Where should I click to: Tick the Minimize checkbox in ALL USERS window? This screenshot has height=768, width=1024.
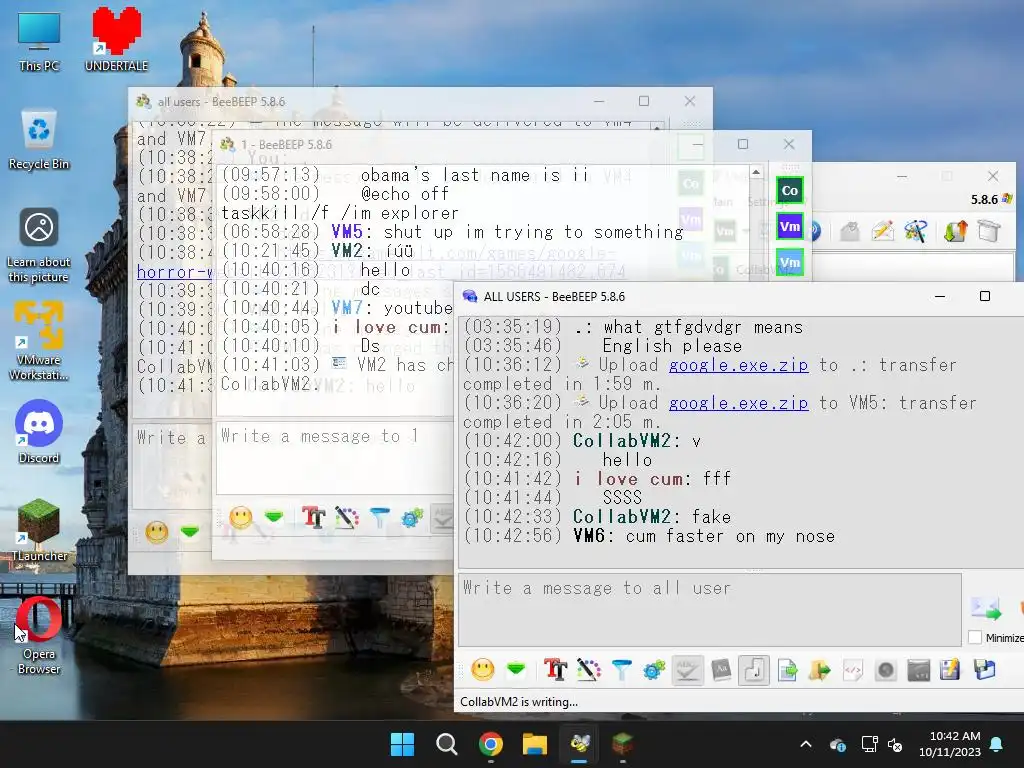(975, 637)
